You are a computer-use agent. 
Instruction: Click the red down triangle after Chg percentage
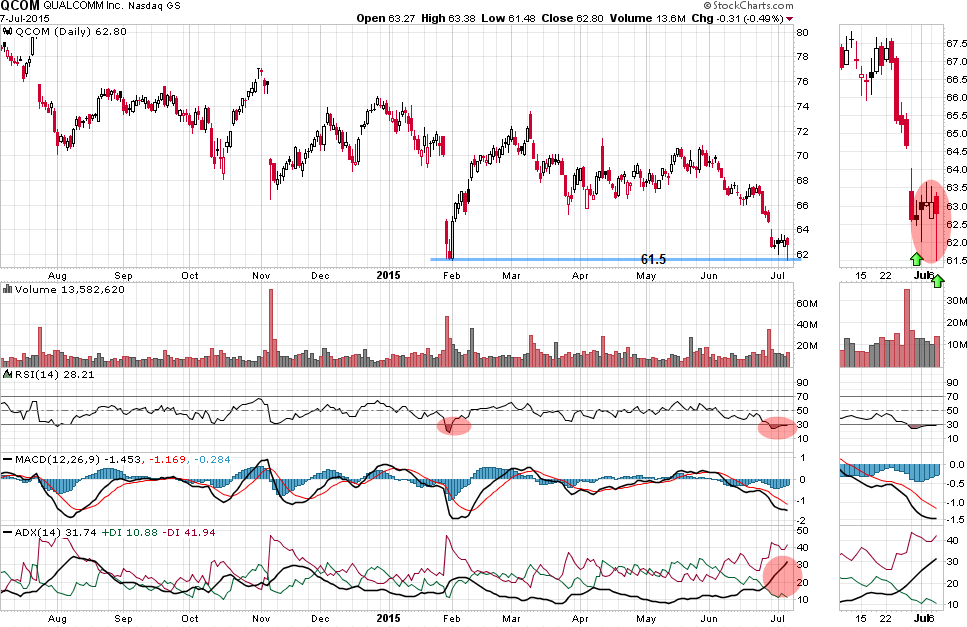pos(790,19)
